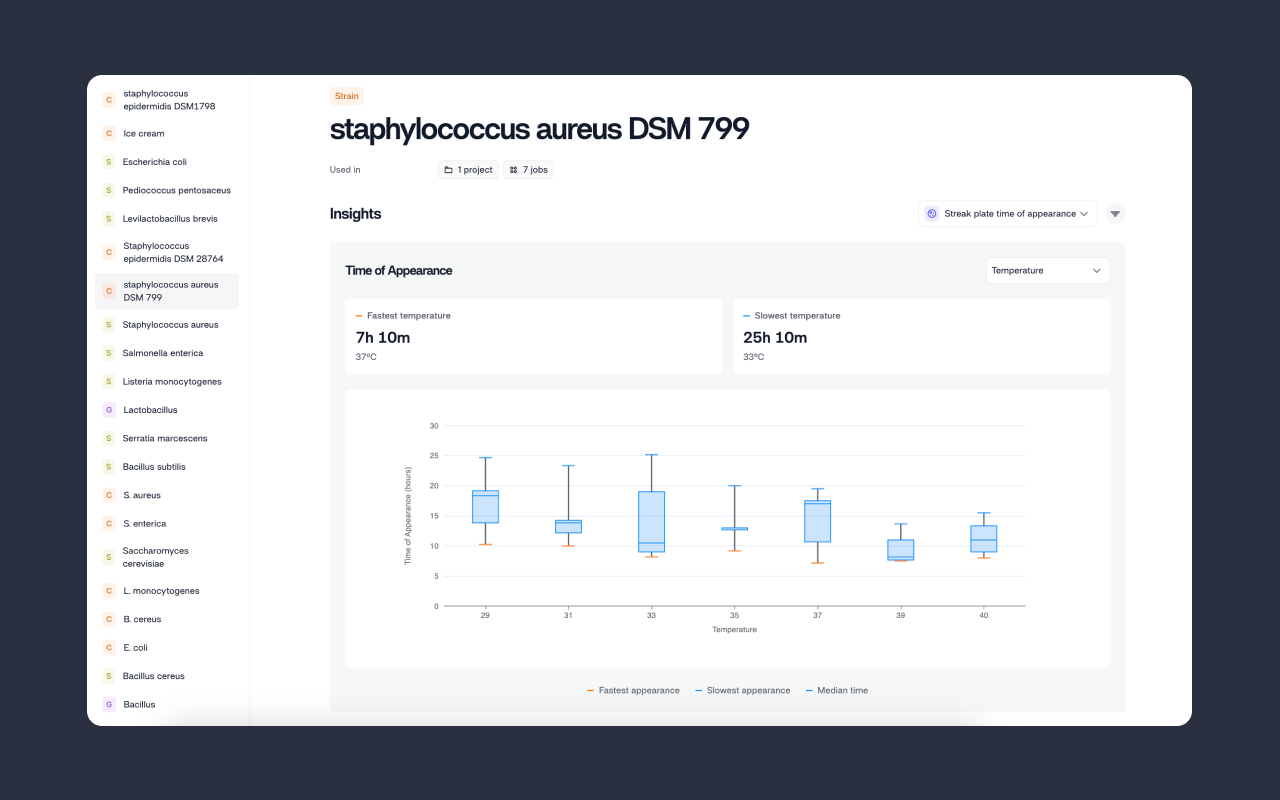1280x800 pixels.
Task: Click the purple G icon beside Bacillus
Action: (x=109, y=705)
